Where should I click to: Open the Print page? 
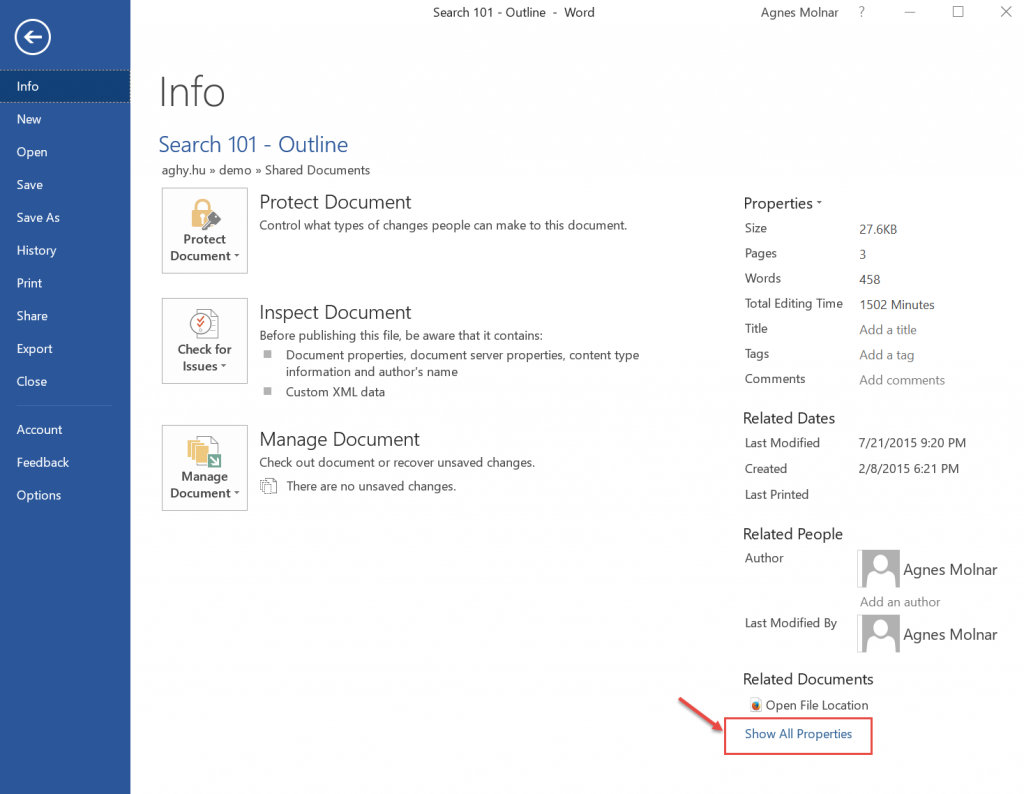(65, 283)
